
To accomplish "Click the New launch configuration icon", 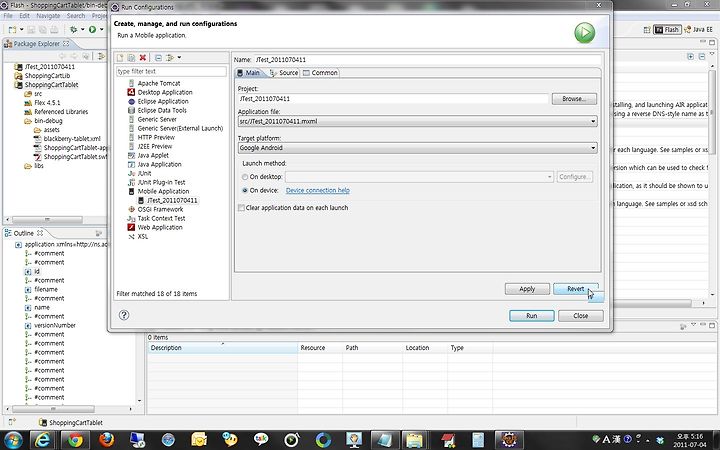I will click(x=120, y=58).
